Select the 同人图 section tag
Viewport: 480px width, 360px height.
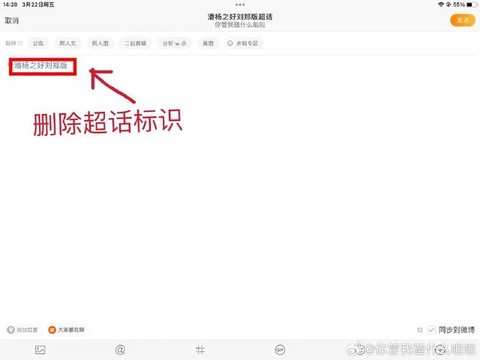coord(100,43)
